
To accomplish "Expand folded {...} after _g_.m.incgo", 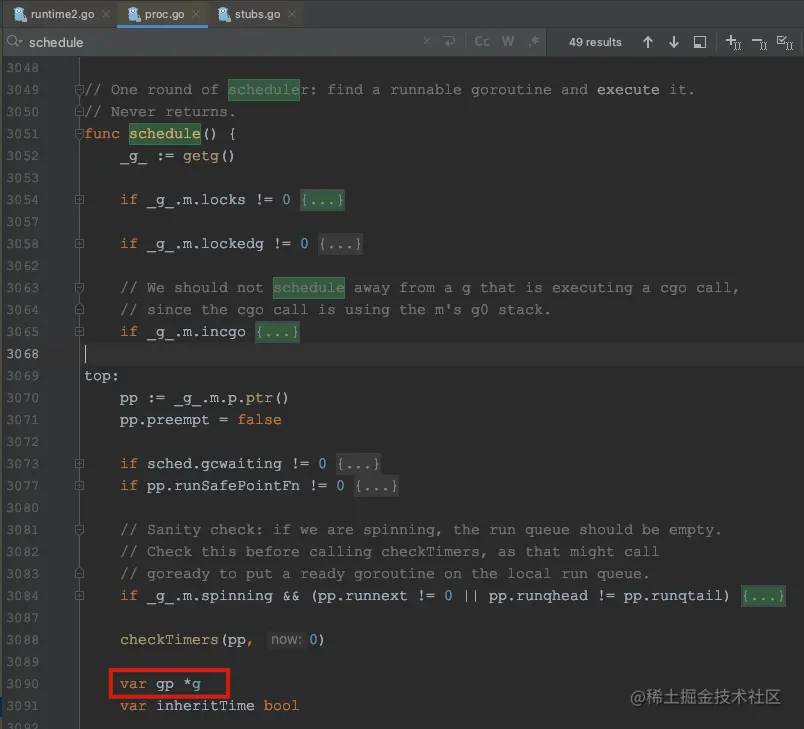I will [277, 332].
